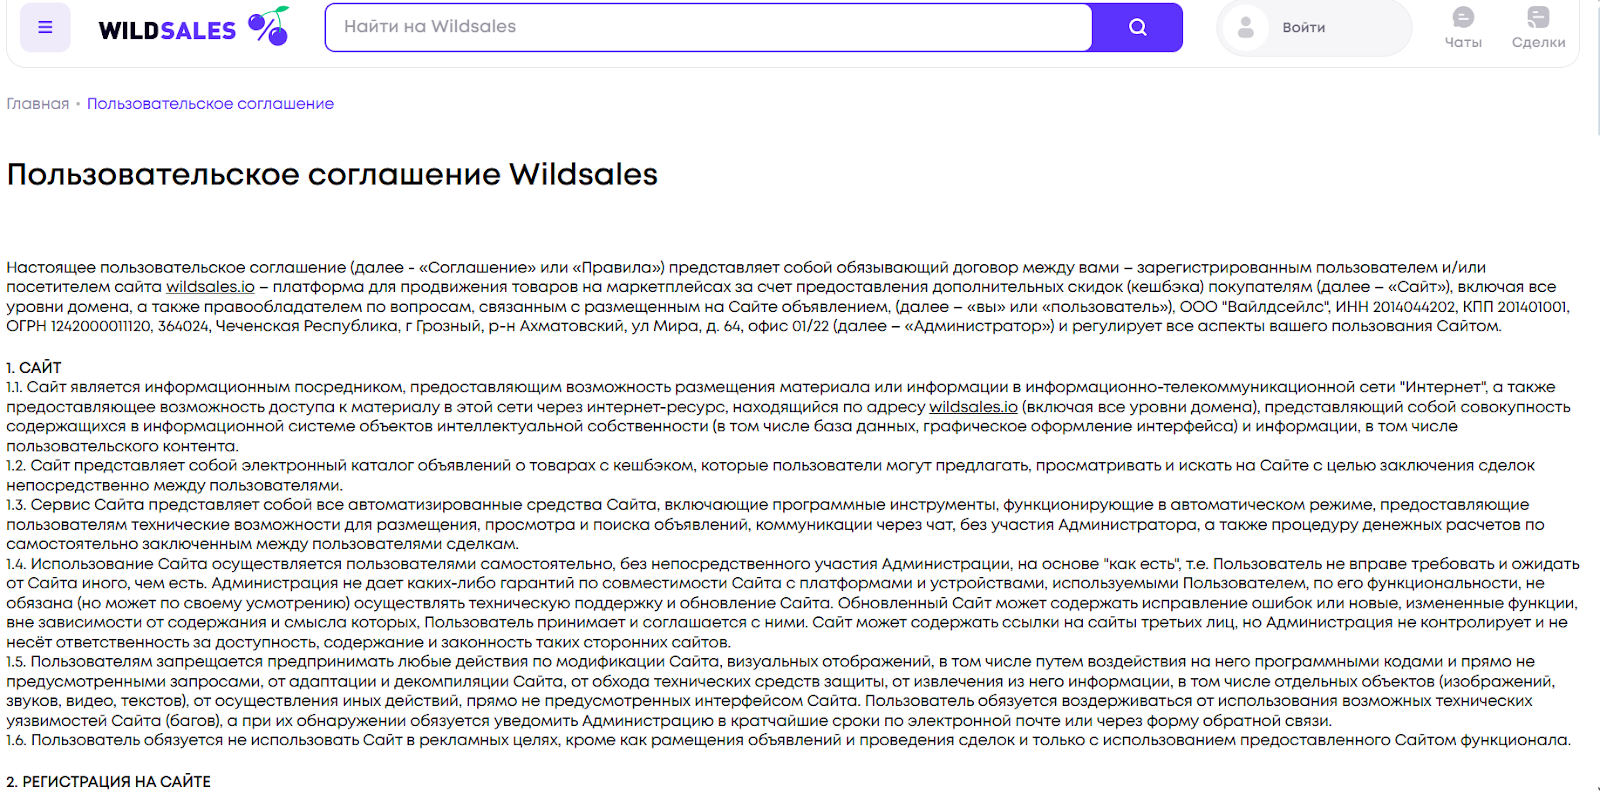Focus the Найти на Wildsales search field
Screen dimensions: 1600x794
pos(708,27)
